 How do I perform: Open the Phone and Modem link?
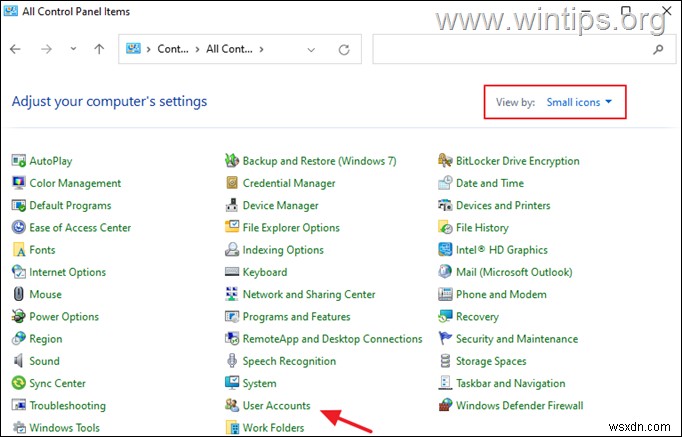pos(501,294)
